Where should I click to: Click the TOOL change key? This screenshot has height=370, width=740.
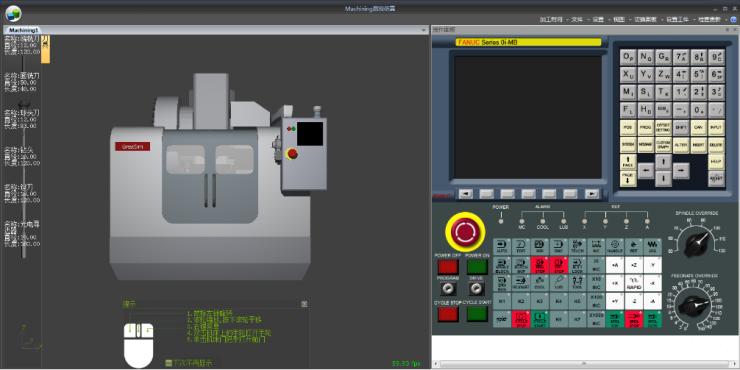click(577, 283)
